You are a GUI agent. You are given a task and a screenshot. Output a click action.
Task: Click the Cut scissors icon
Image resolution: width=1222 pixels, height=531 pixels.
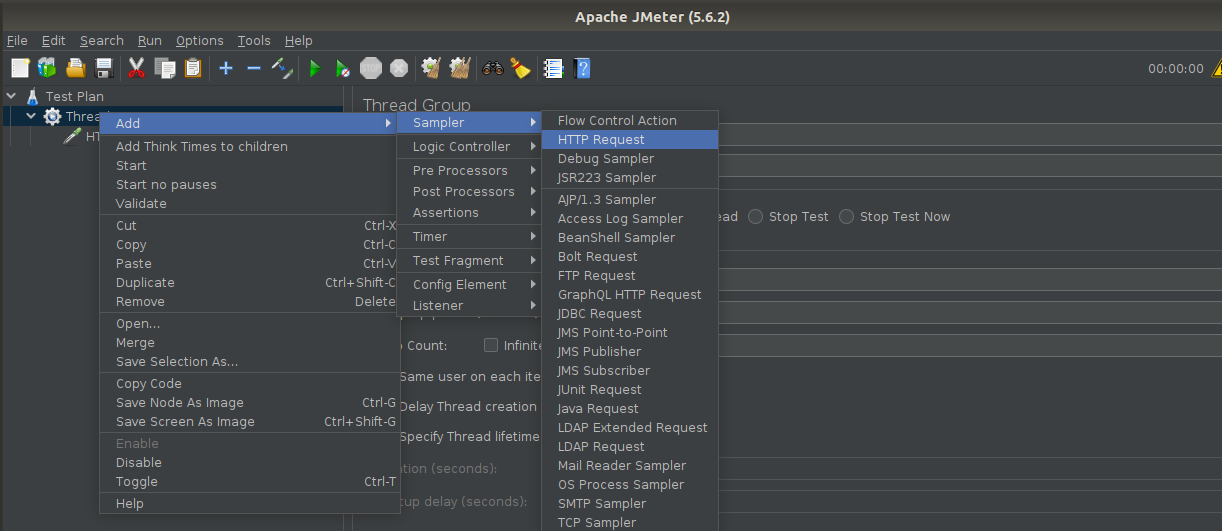(137, 68)
